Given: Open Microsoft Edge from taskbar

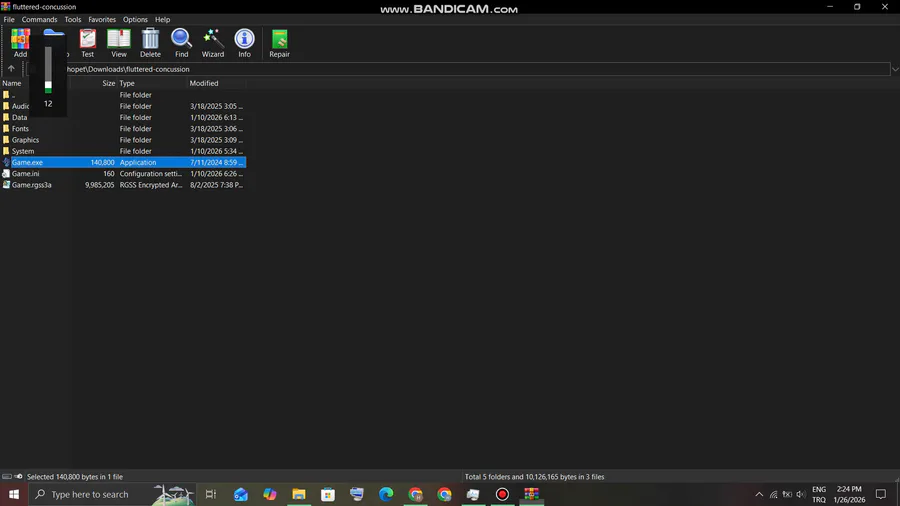Looking at the screenshot, I should 386,494.
